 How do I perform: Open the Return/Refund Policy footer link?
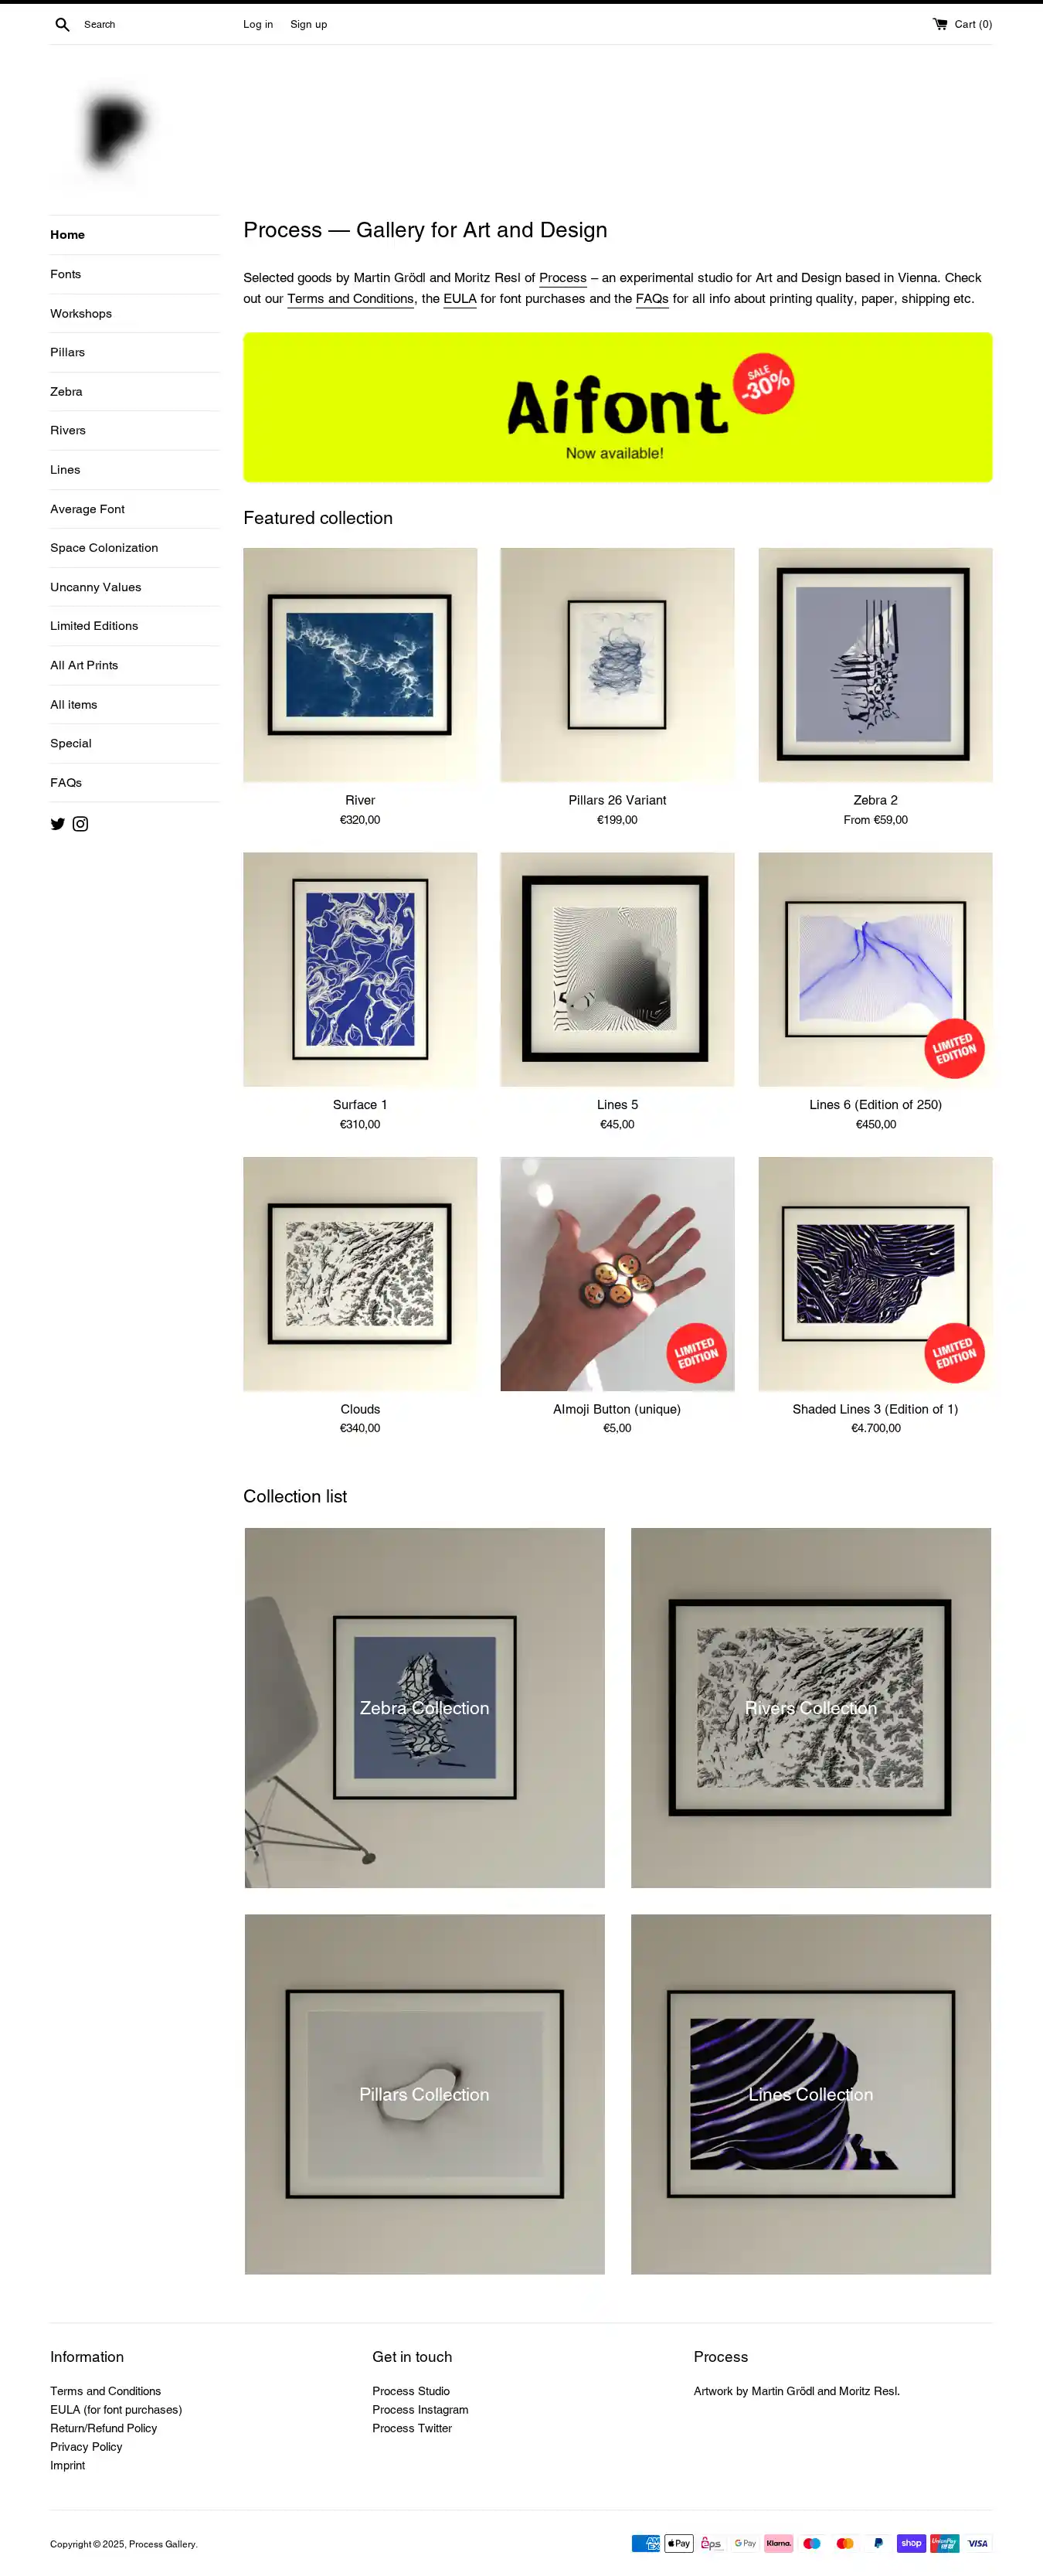click(x=104, y=2428)
